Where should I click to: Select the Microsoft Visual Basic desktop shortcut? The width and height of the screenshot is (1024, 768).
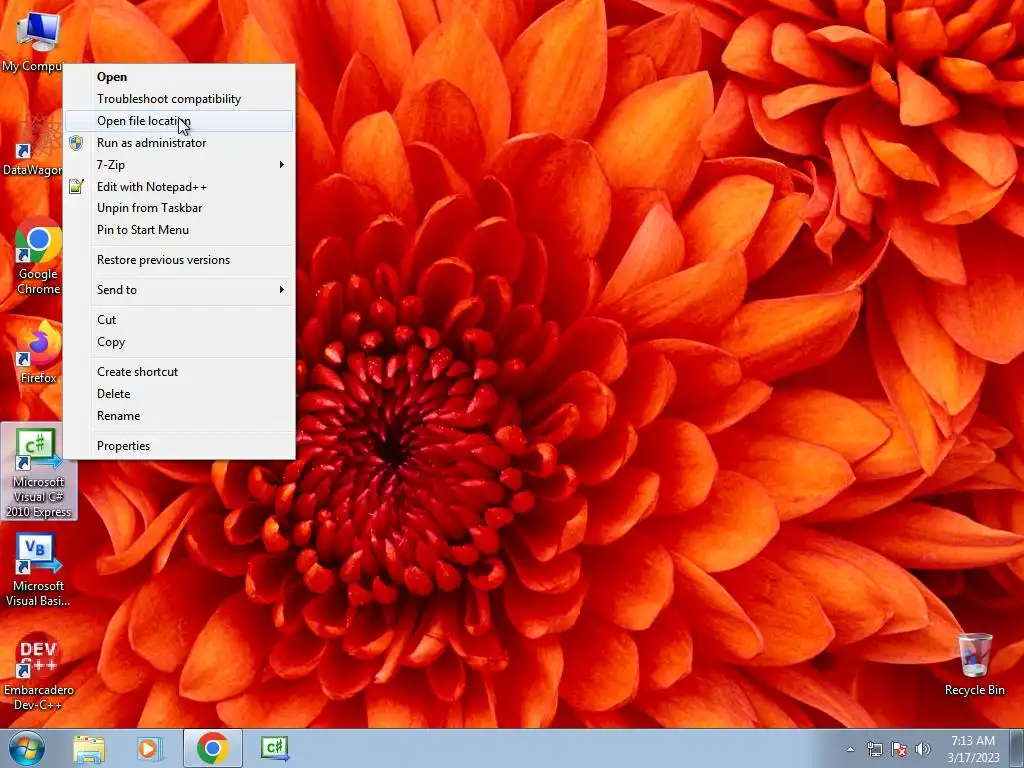[39, 571]
